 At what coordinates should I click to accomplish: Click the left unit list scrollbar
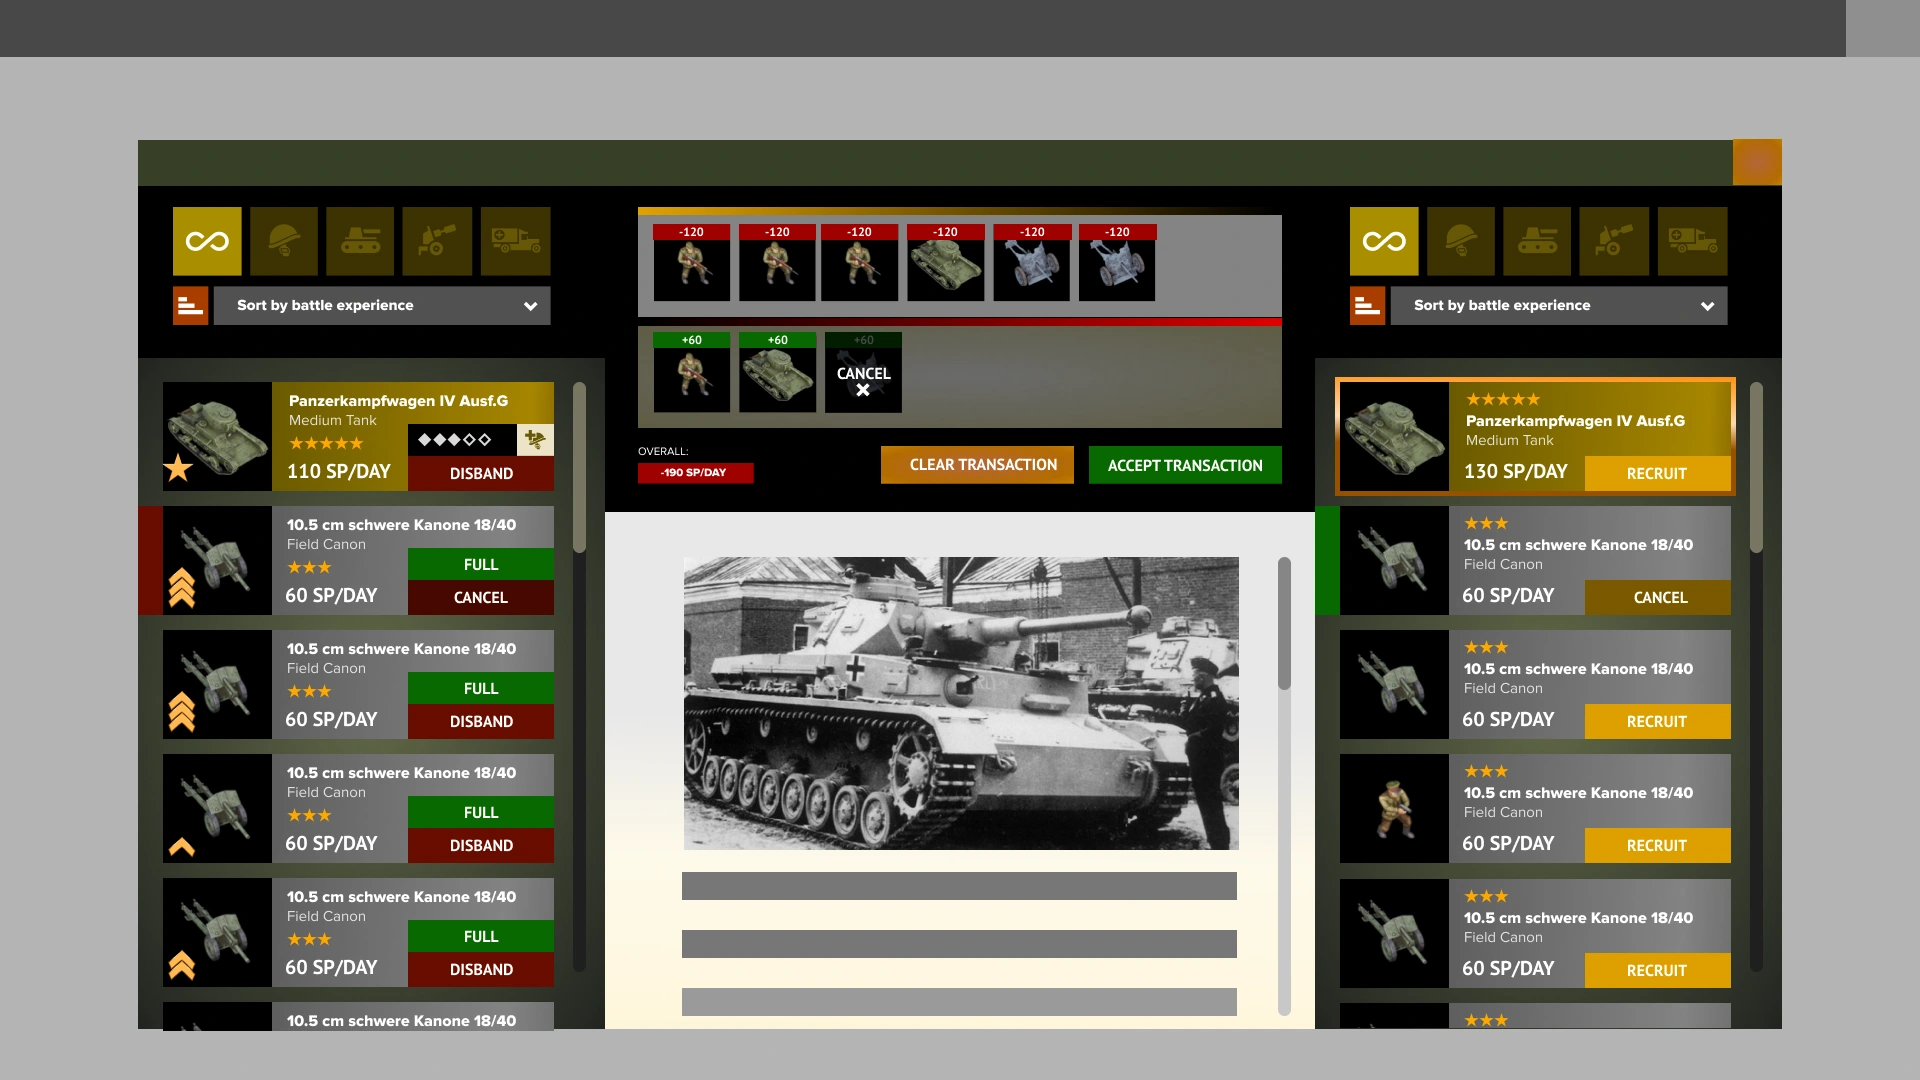[x=579, y=467]
